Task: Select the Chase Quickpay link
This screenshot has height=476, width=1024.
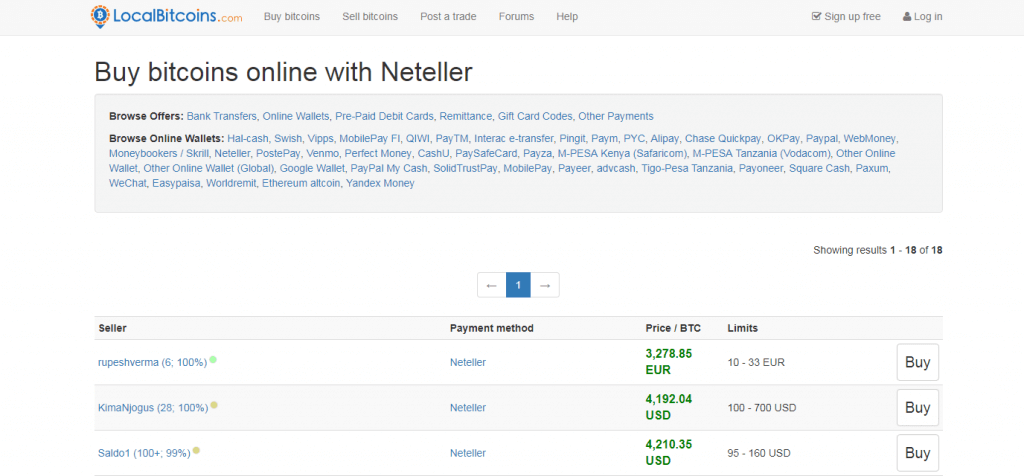Action: 723,138
